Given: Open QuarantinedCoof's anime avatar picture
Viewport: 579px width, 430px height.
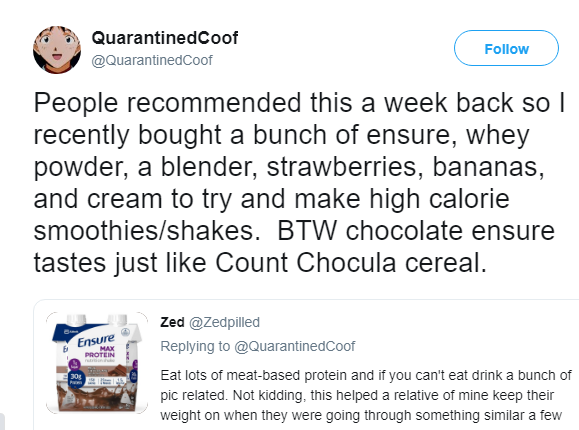Looking at the screenshot, I should coord(57,50).
